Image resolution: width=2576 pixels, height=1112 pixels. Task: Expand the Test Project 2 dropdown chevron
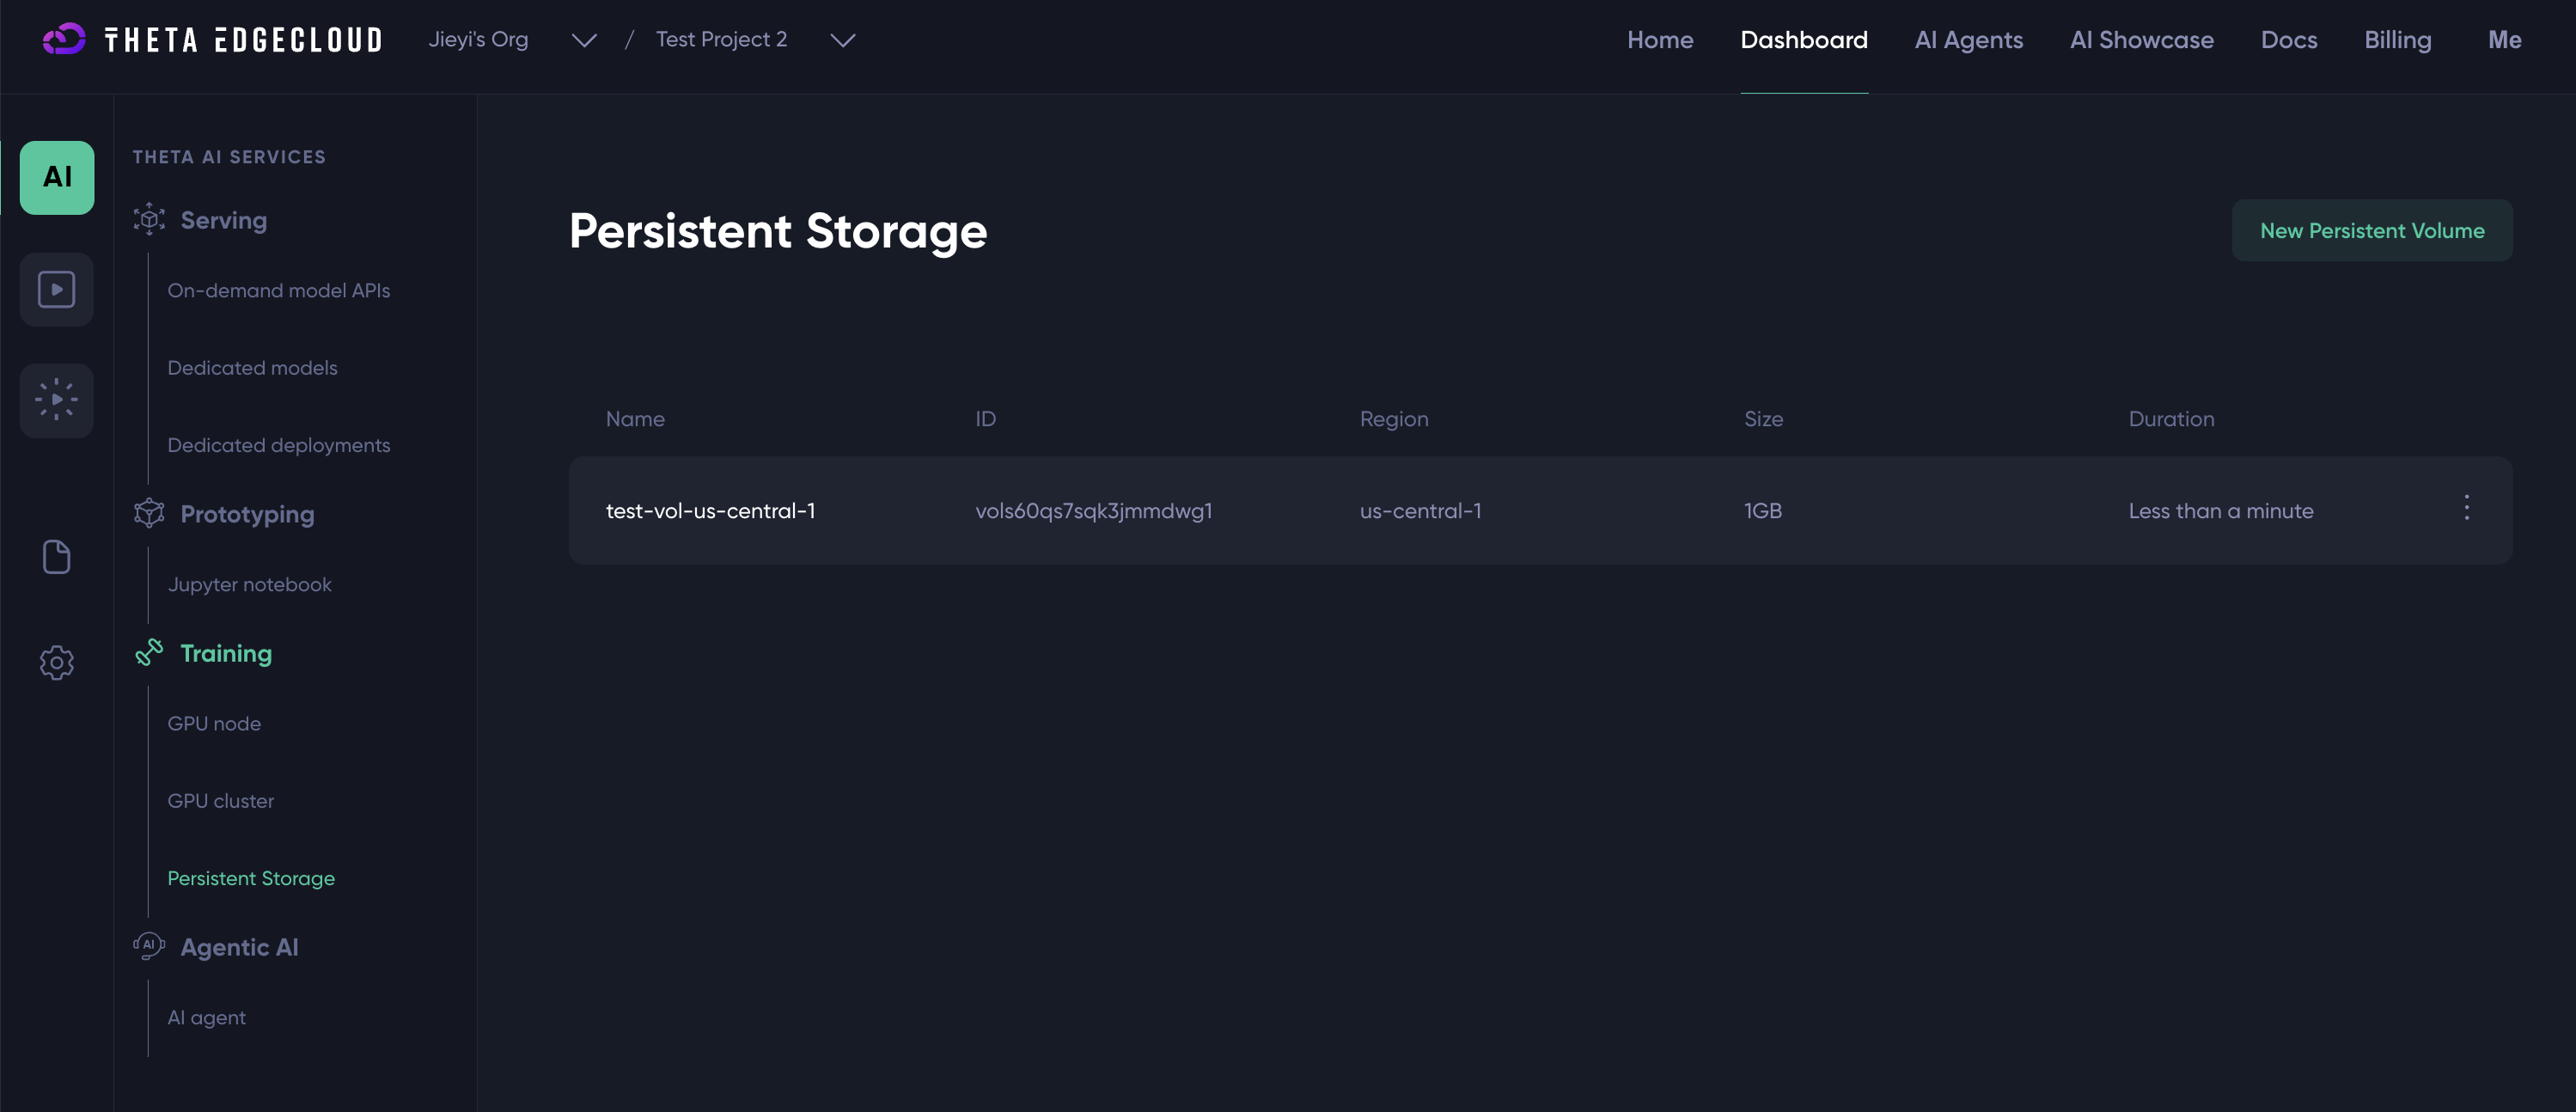(842, 40)
